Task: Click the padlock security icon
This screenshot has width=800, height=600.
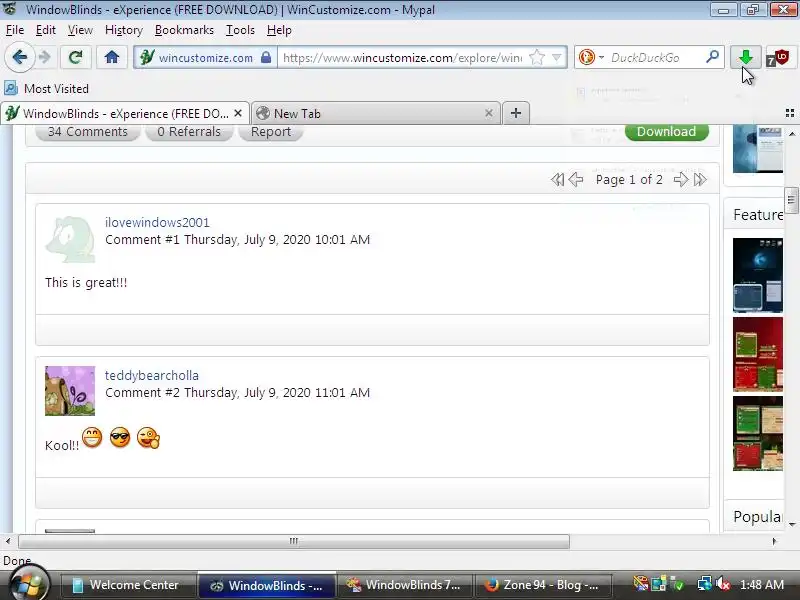Action: coord(266,57)
